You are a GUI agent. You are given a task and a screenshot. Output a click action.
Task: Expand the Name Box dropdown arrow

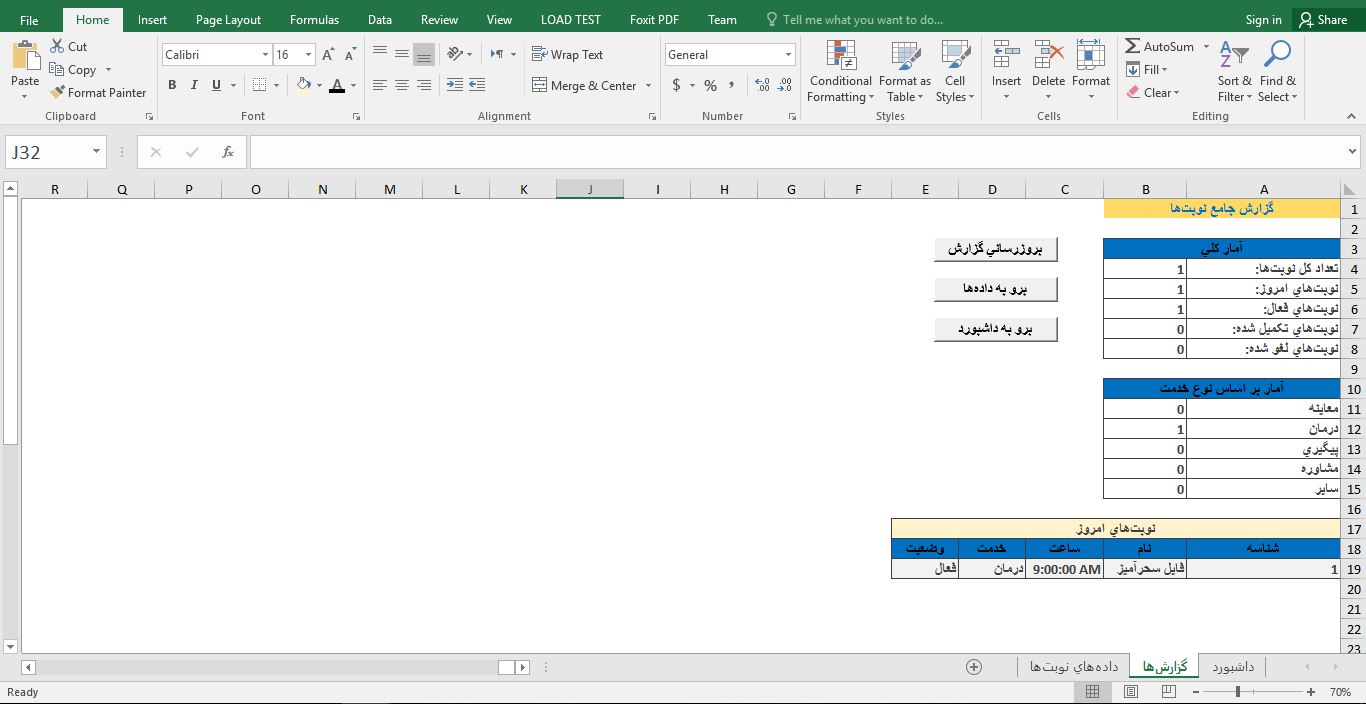(x=97, y=152)
